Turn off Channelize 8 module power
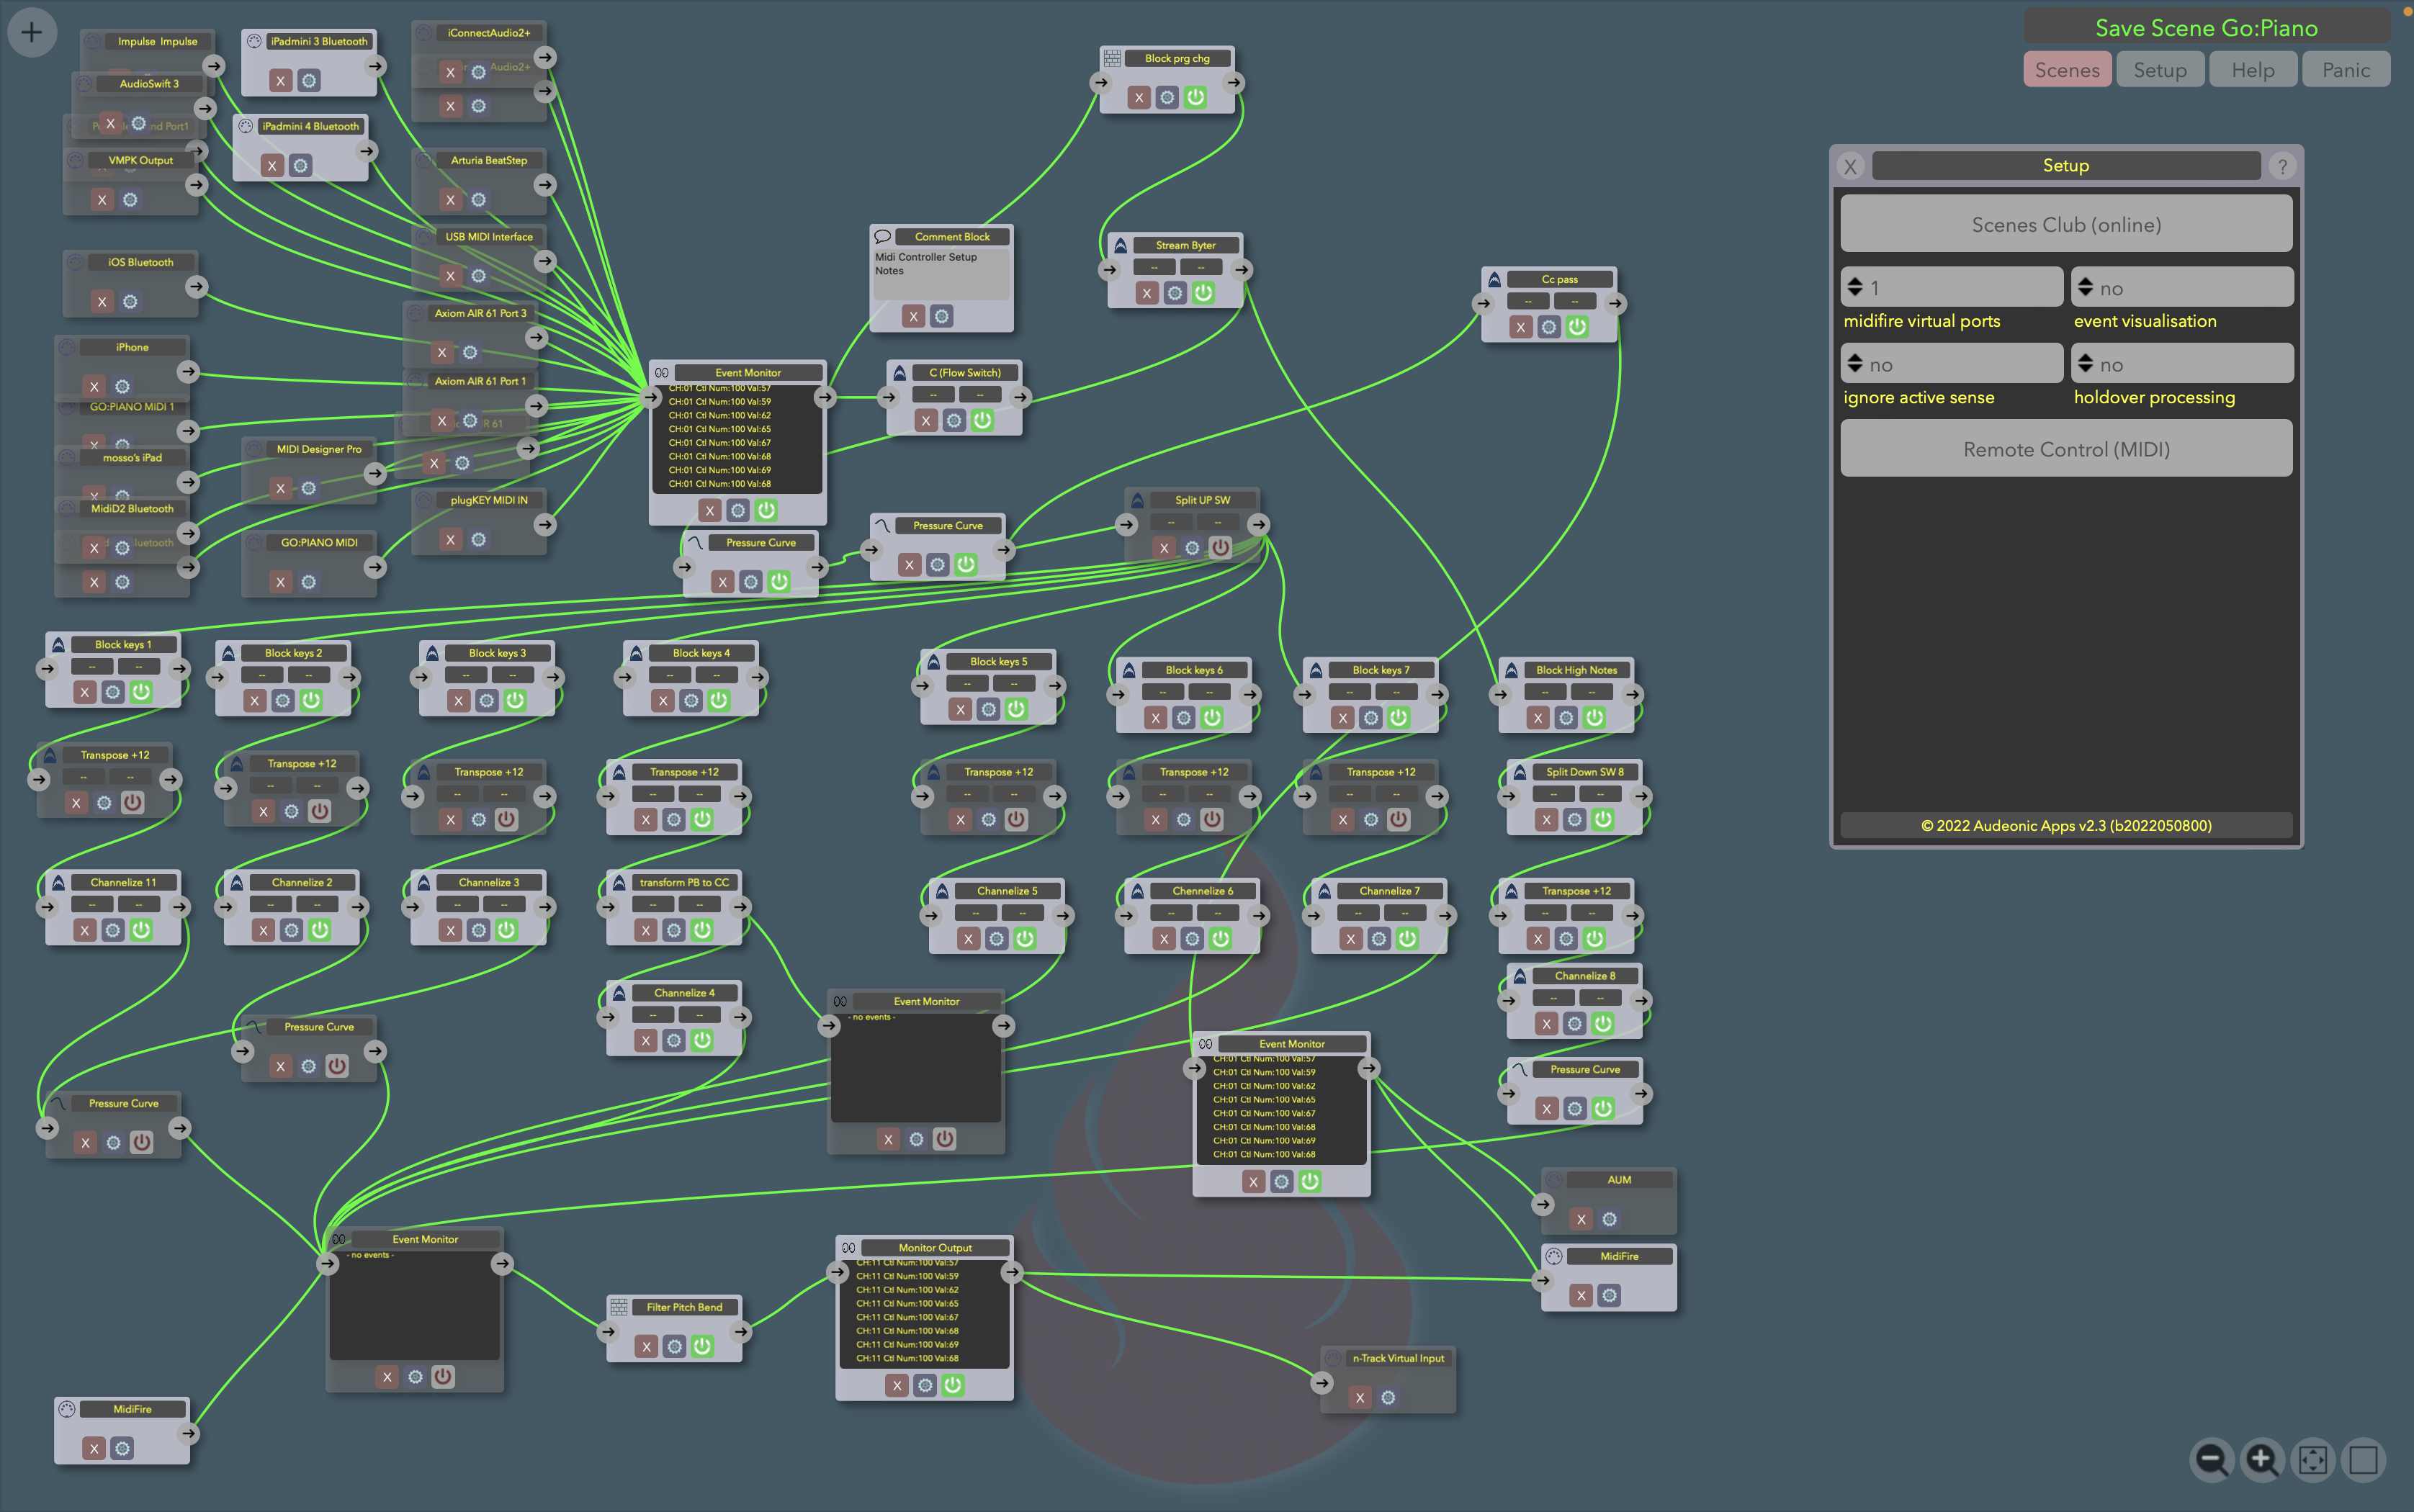Viewport: 2414px width, 1512px height. (x=1603, y=1023)
